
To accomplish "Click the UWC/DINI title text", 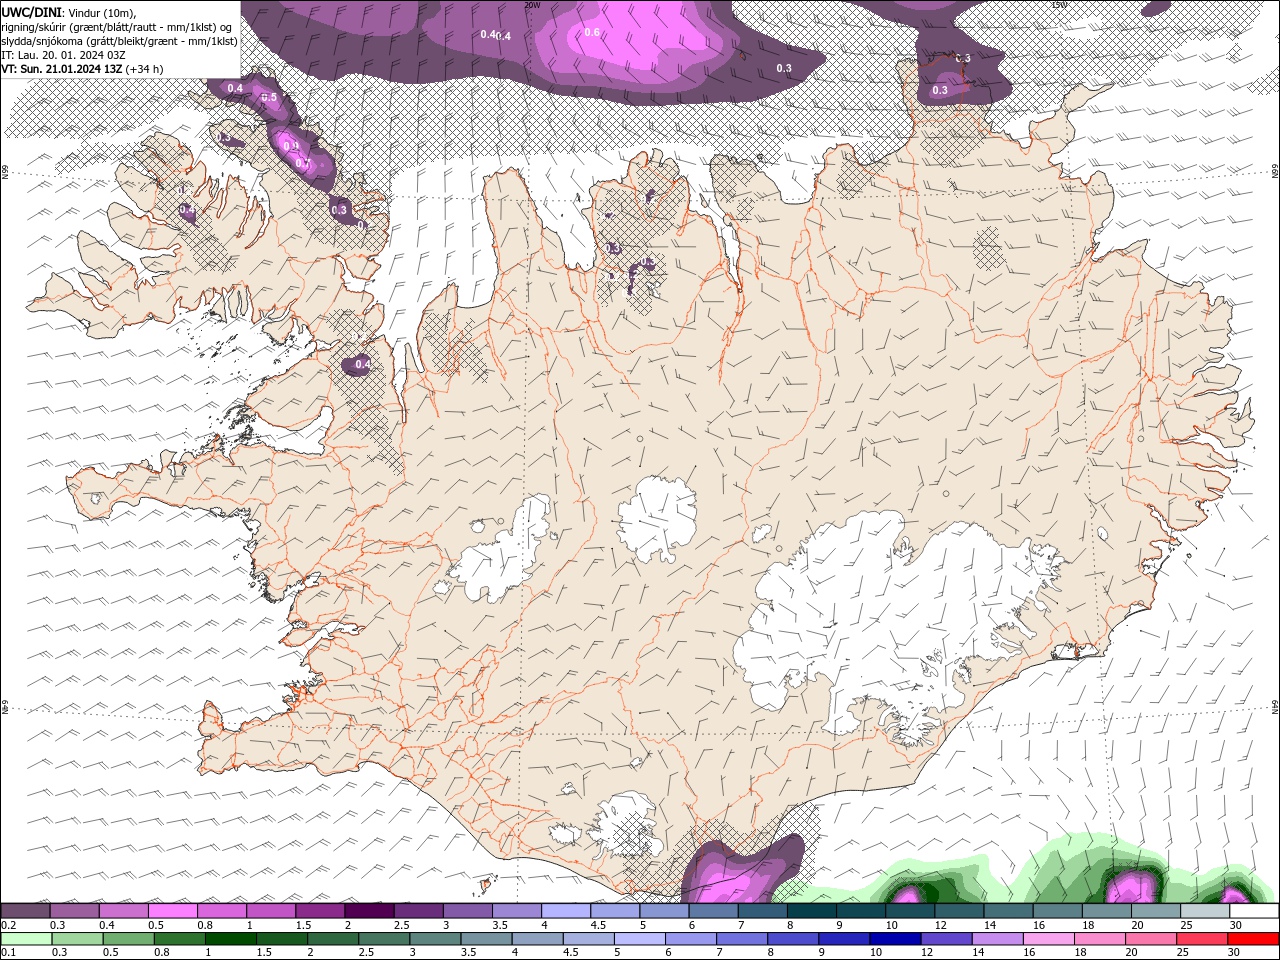I will click(x=32, y=12).
